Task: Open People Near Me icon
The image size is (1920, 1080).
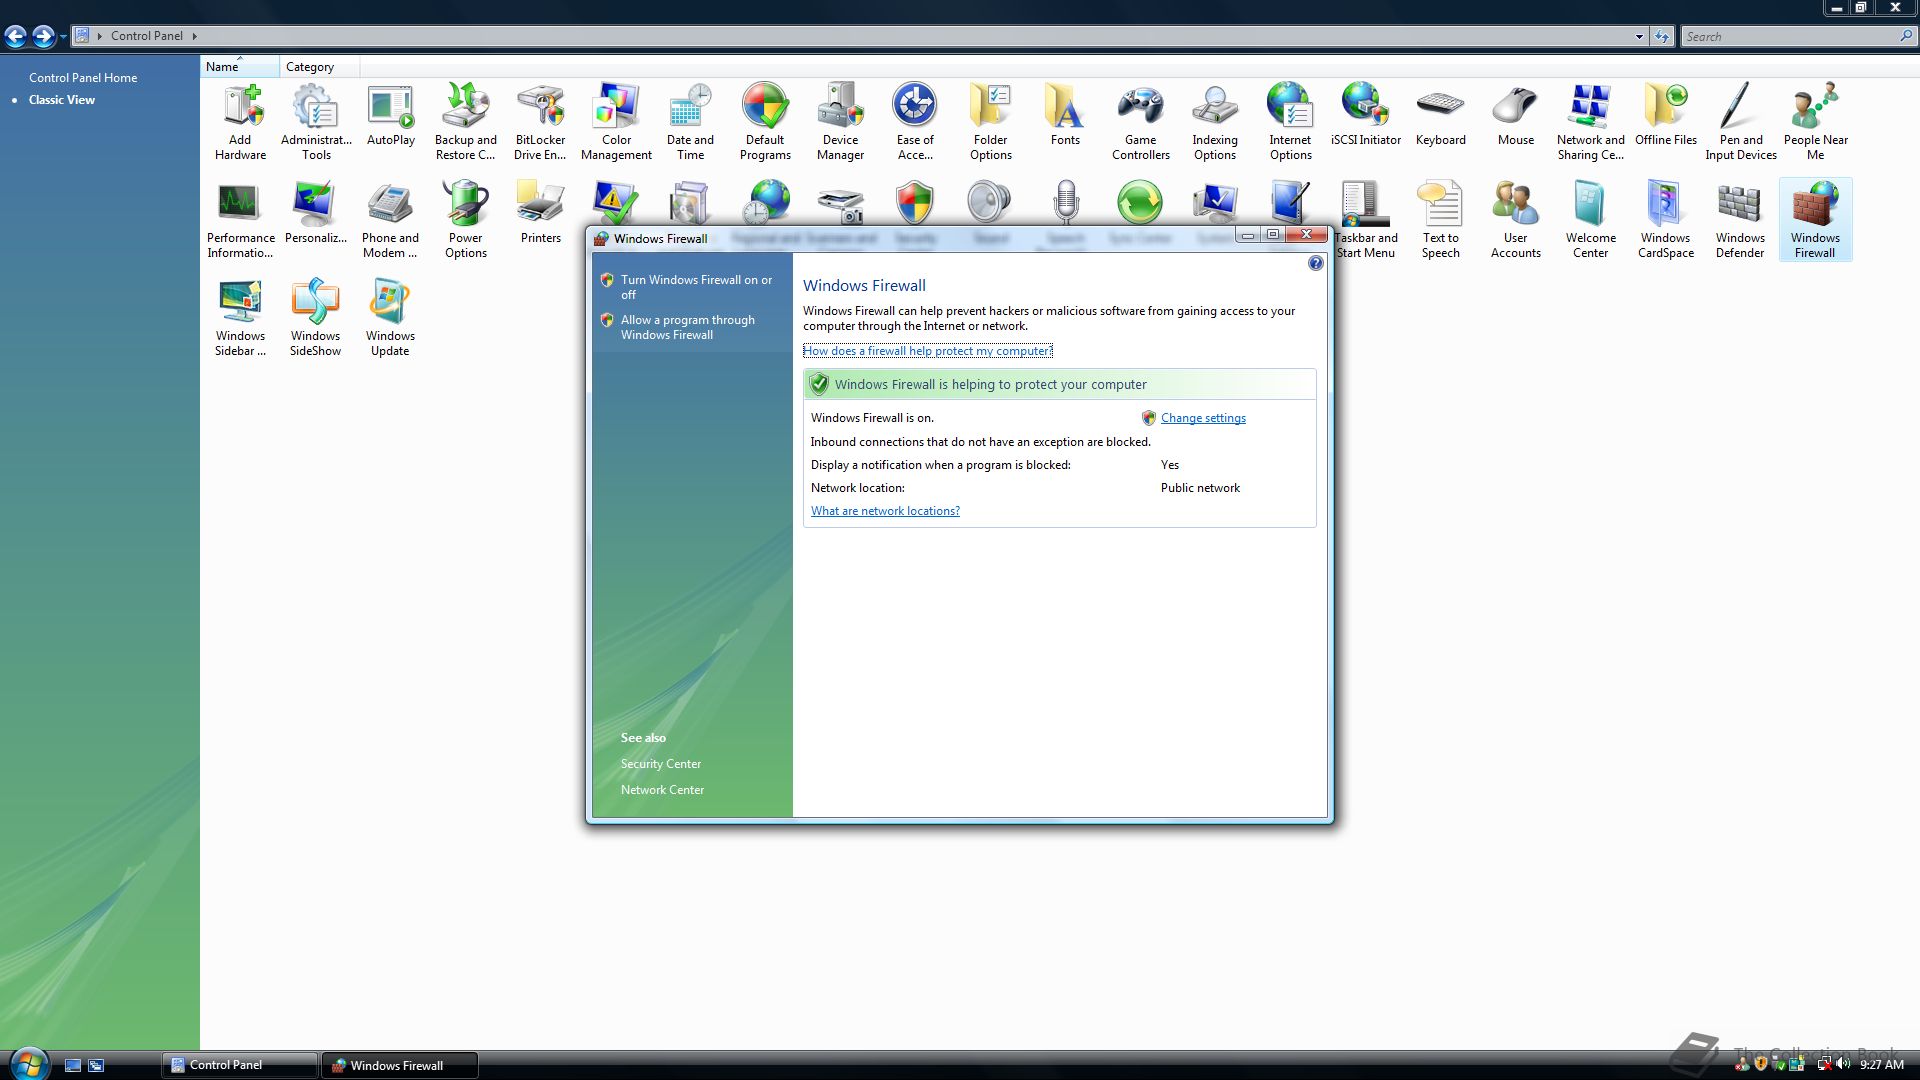Action: (x=1816, y=121)
